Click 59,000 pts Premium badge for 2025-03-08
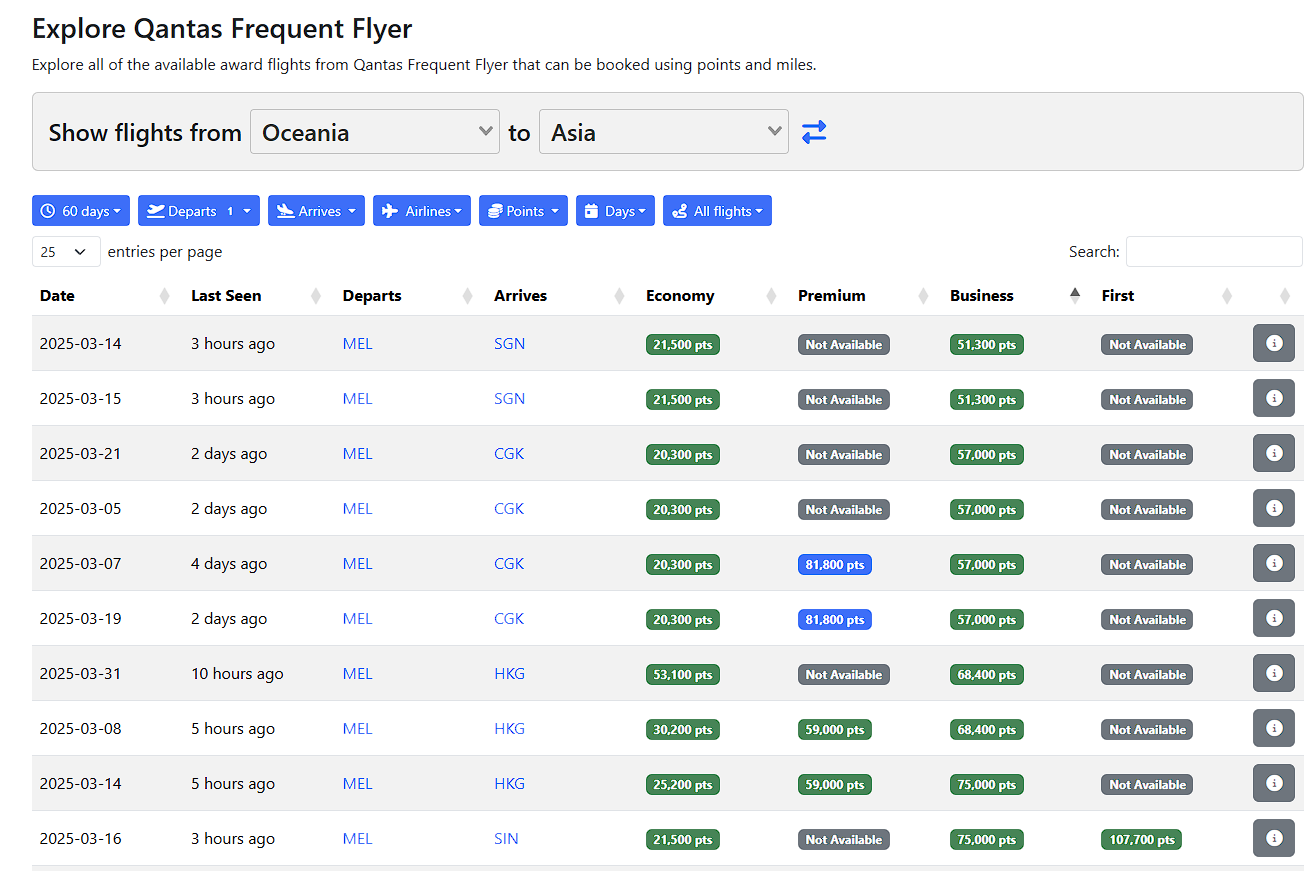1314x871 pixels. tap(835, 730)
